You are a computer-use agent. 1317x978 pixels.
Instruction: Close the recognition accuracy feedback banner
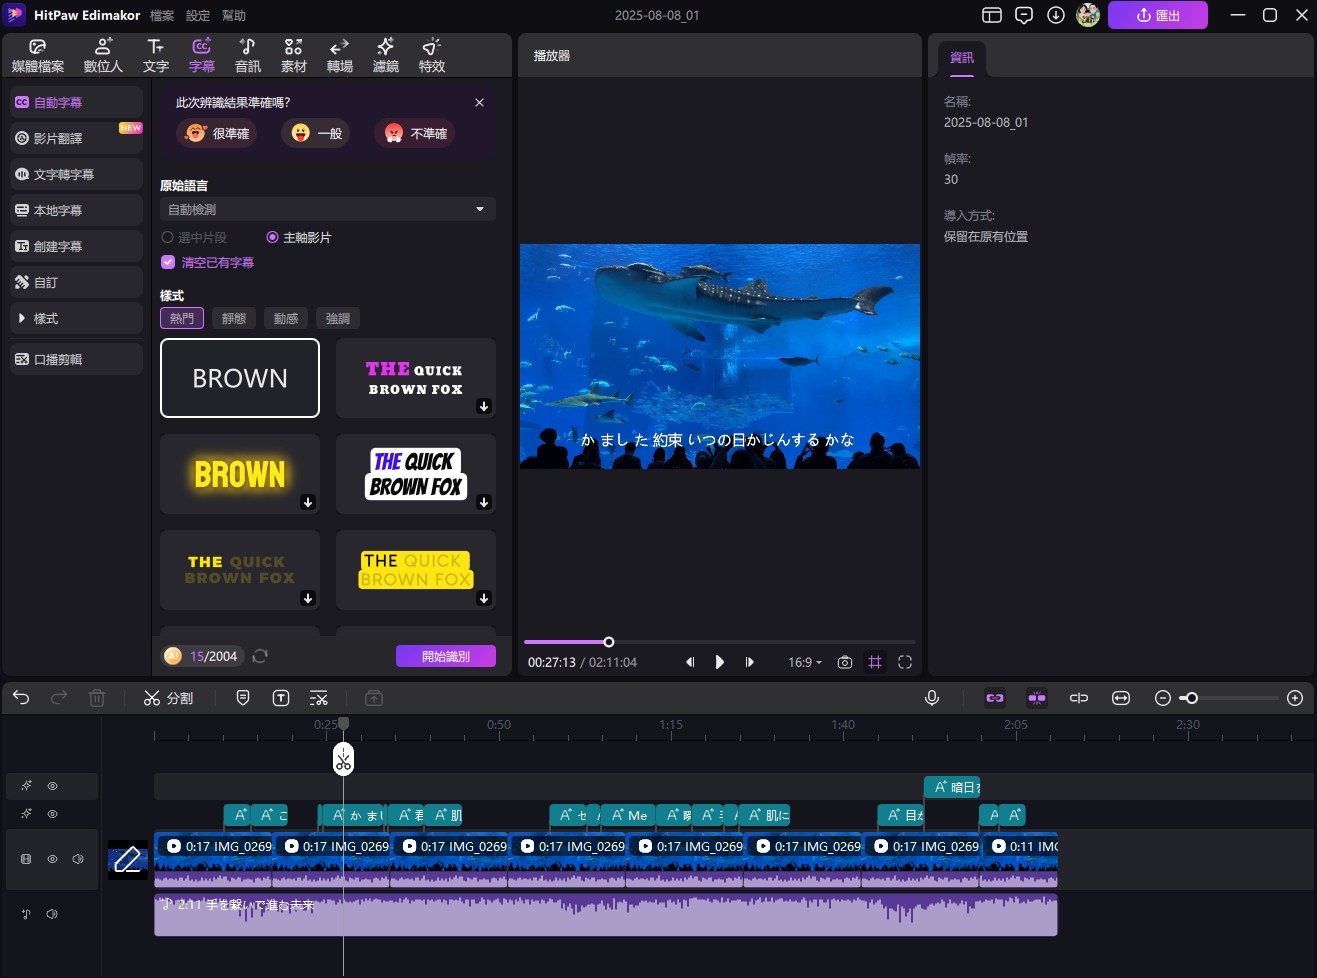[x=479, y=102]
